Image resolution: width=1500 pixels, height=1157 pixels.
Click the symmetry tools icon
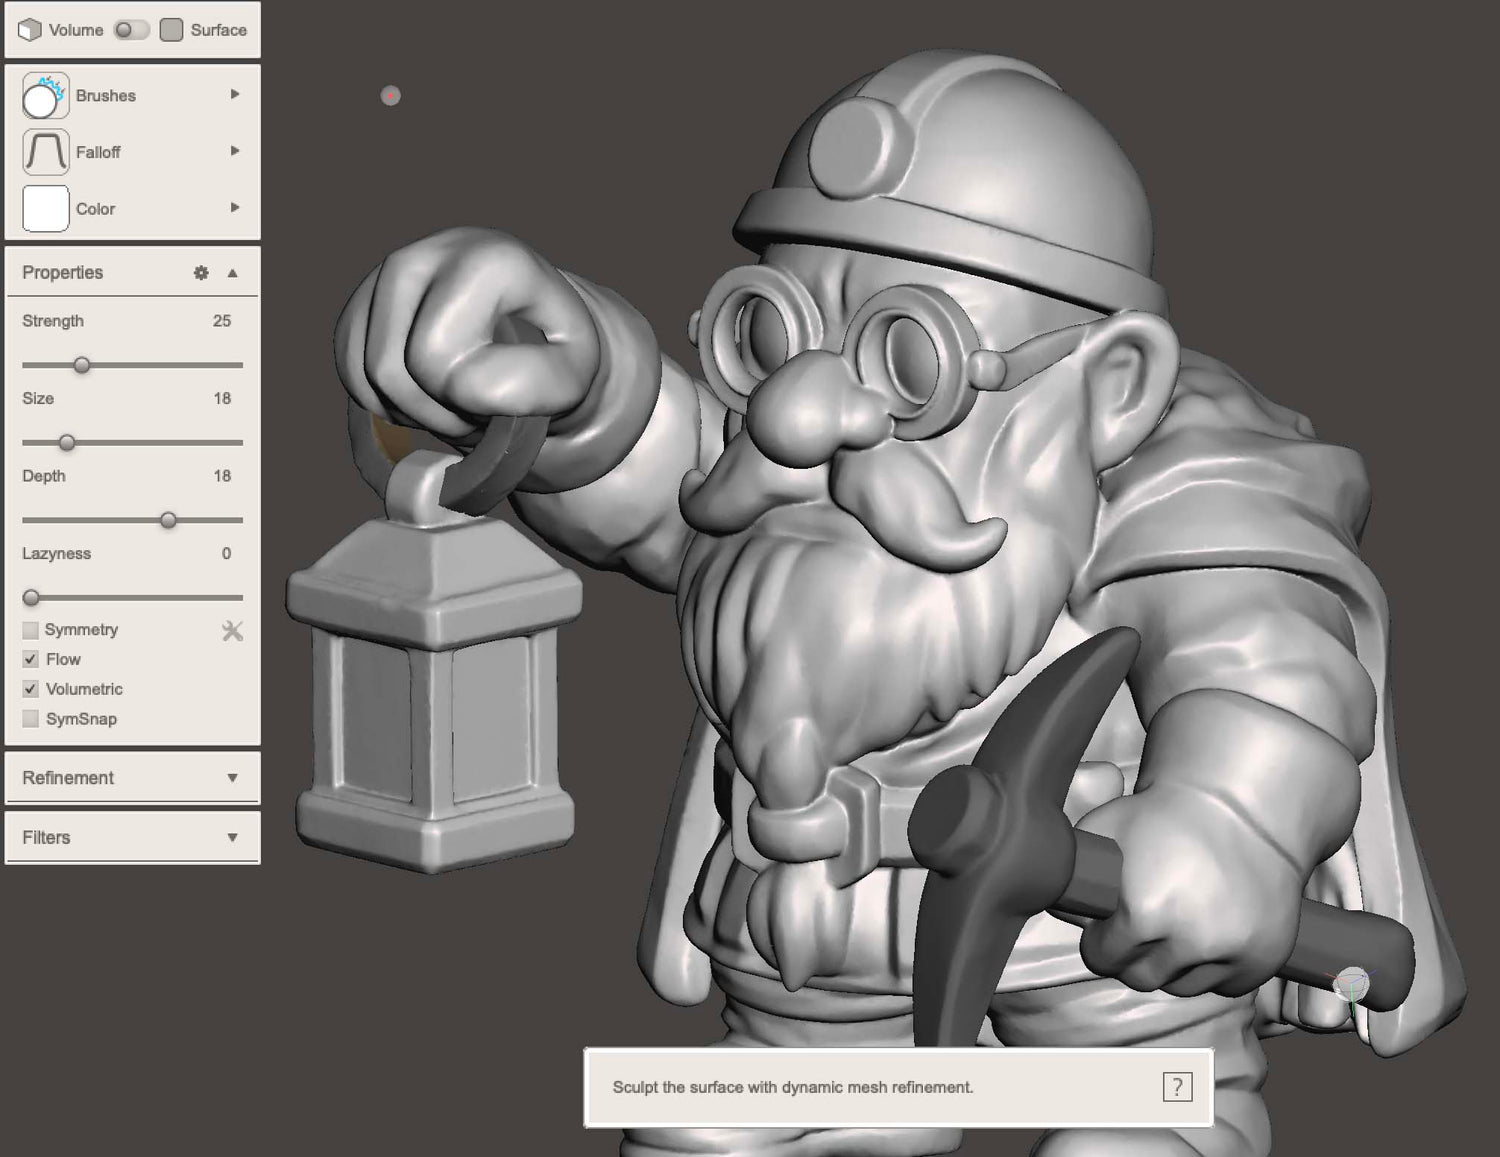pyautogui.click(x=232, y=631)
